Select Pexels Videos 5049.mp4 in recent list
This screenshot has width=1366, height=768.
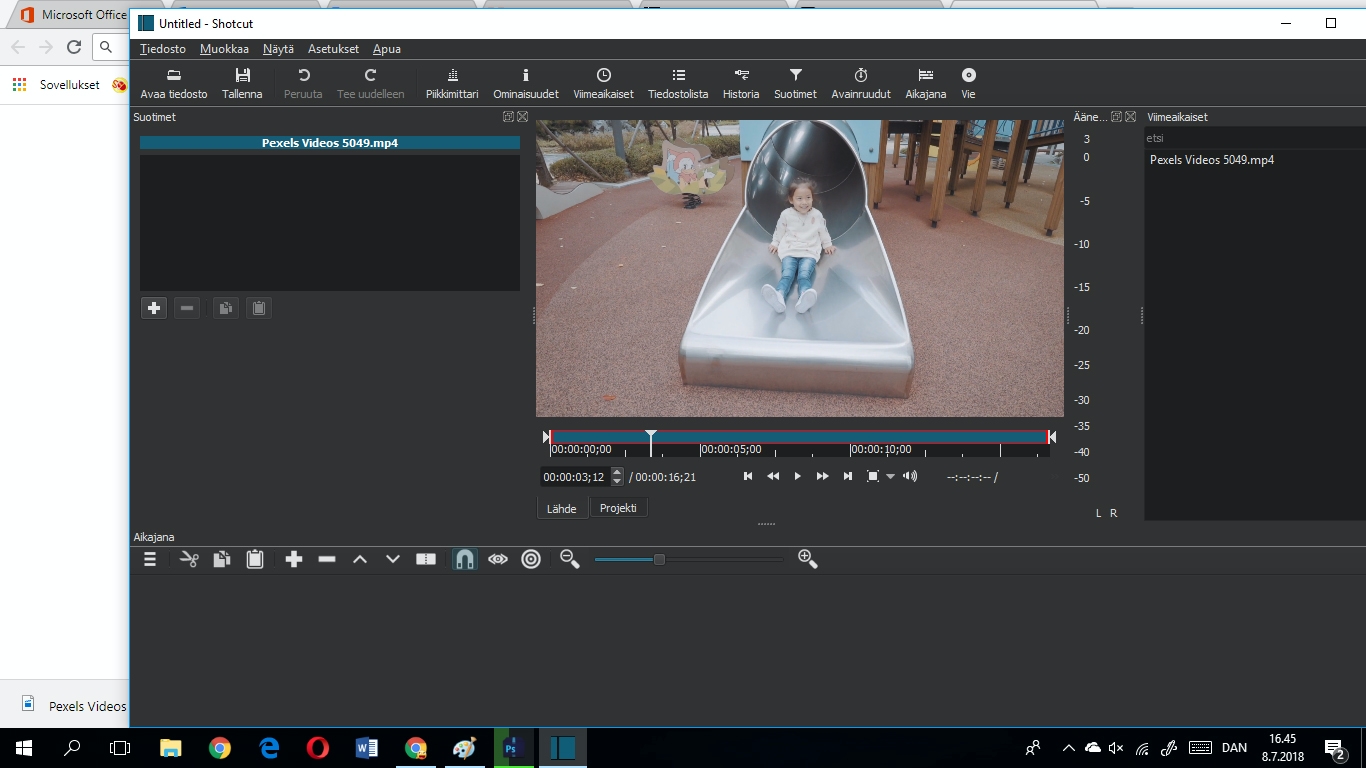[1211, 160]
